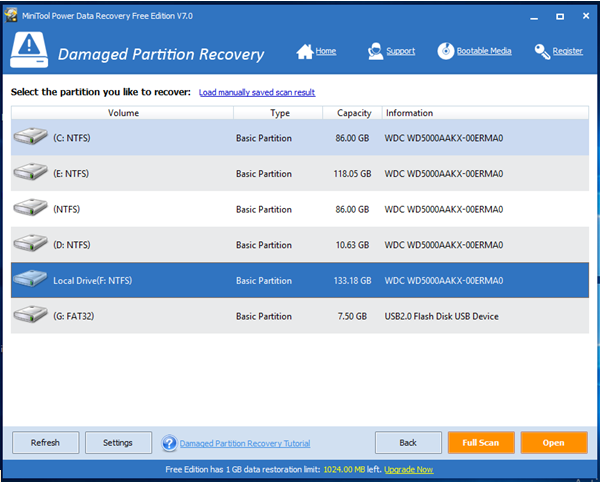Click the 7.50 GB capacity cell
The width and height of the screenshot is (600, 482).
[x=352, y=316]
